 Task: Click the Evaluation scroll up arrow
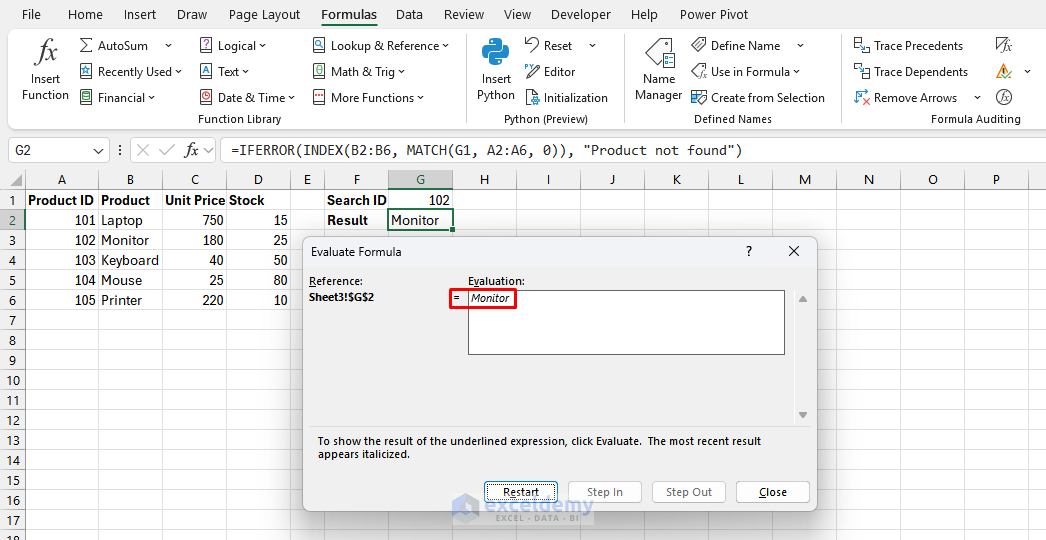803,299
